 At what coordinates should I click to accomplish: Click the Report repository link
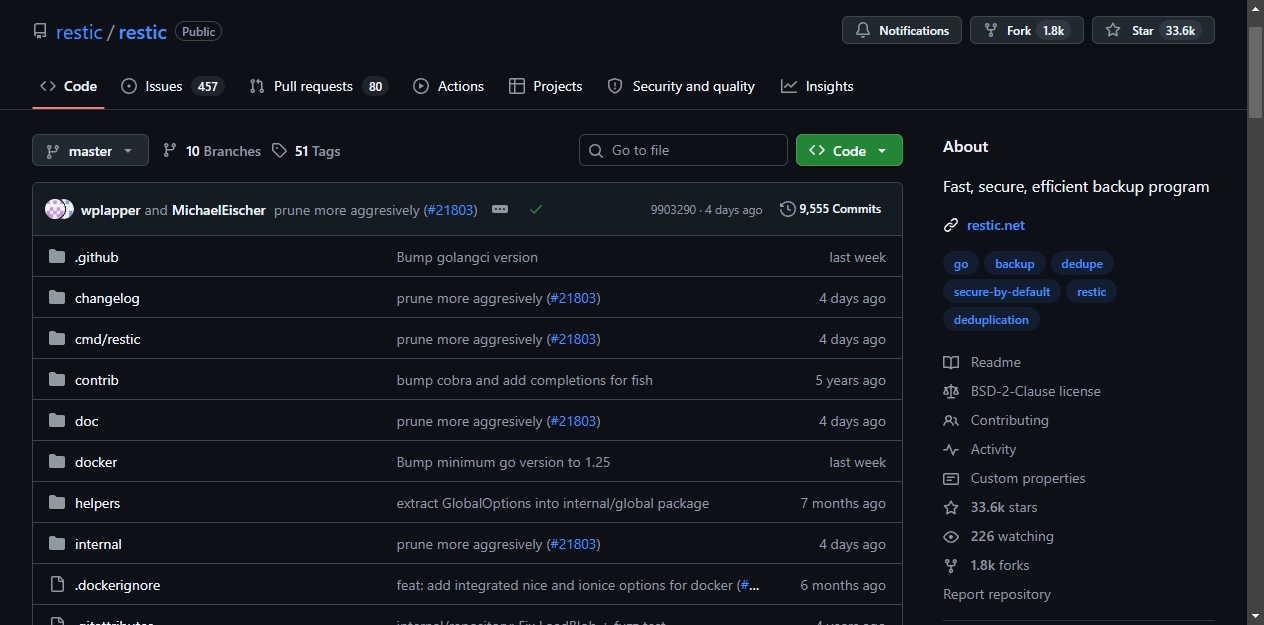(x=997, y=594)
